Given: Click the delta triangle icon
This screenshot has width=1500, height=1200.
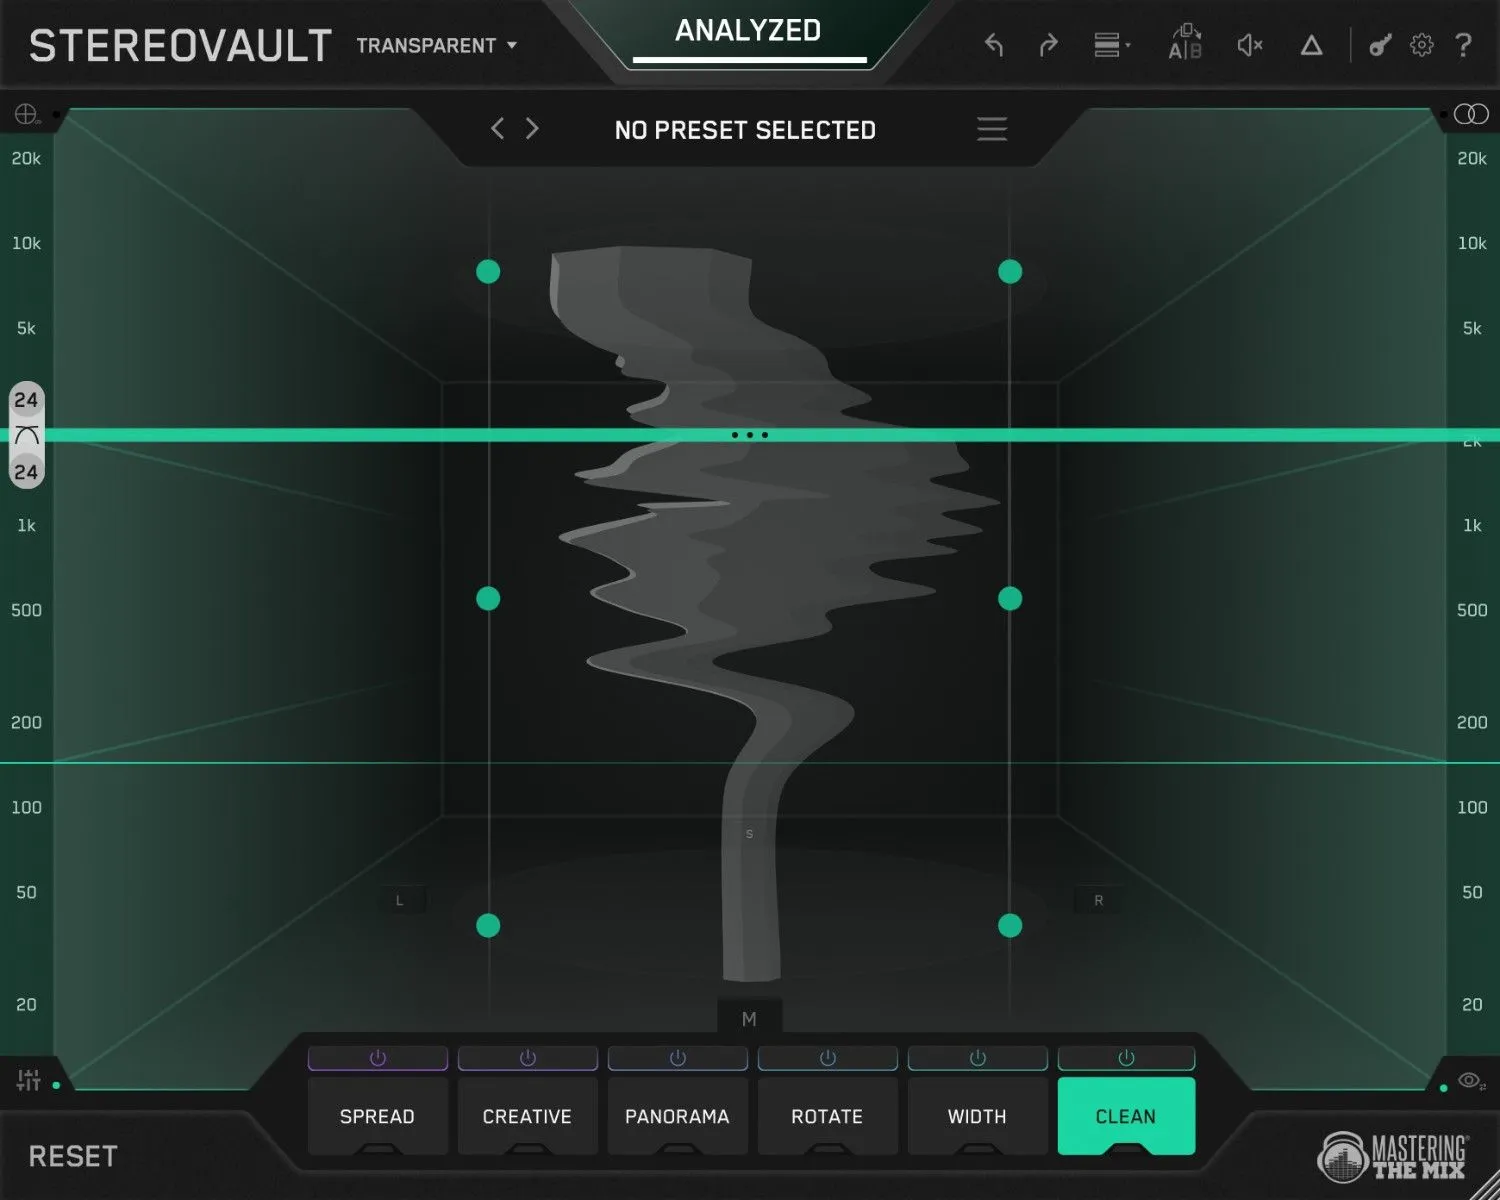Looking at the screenshot, I should click(x=1311, y=45).
